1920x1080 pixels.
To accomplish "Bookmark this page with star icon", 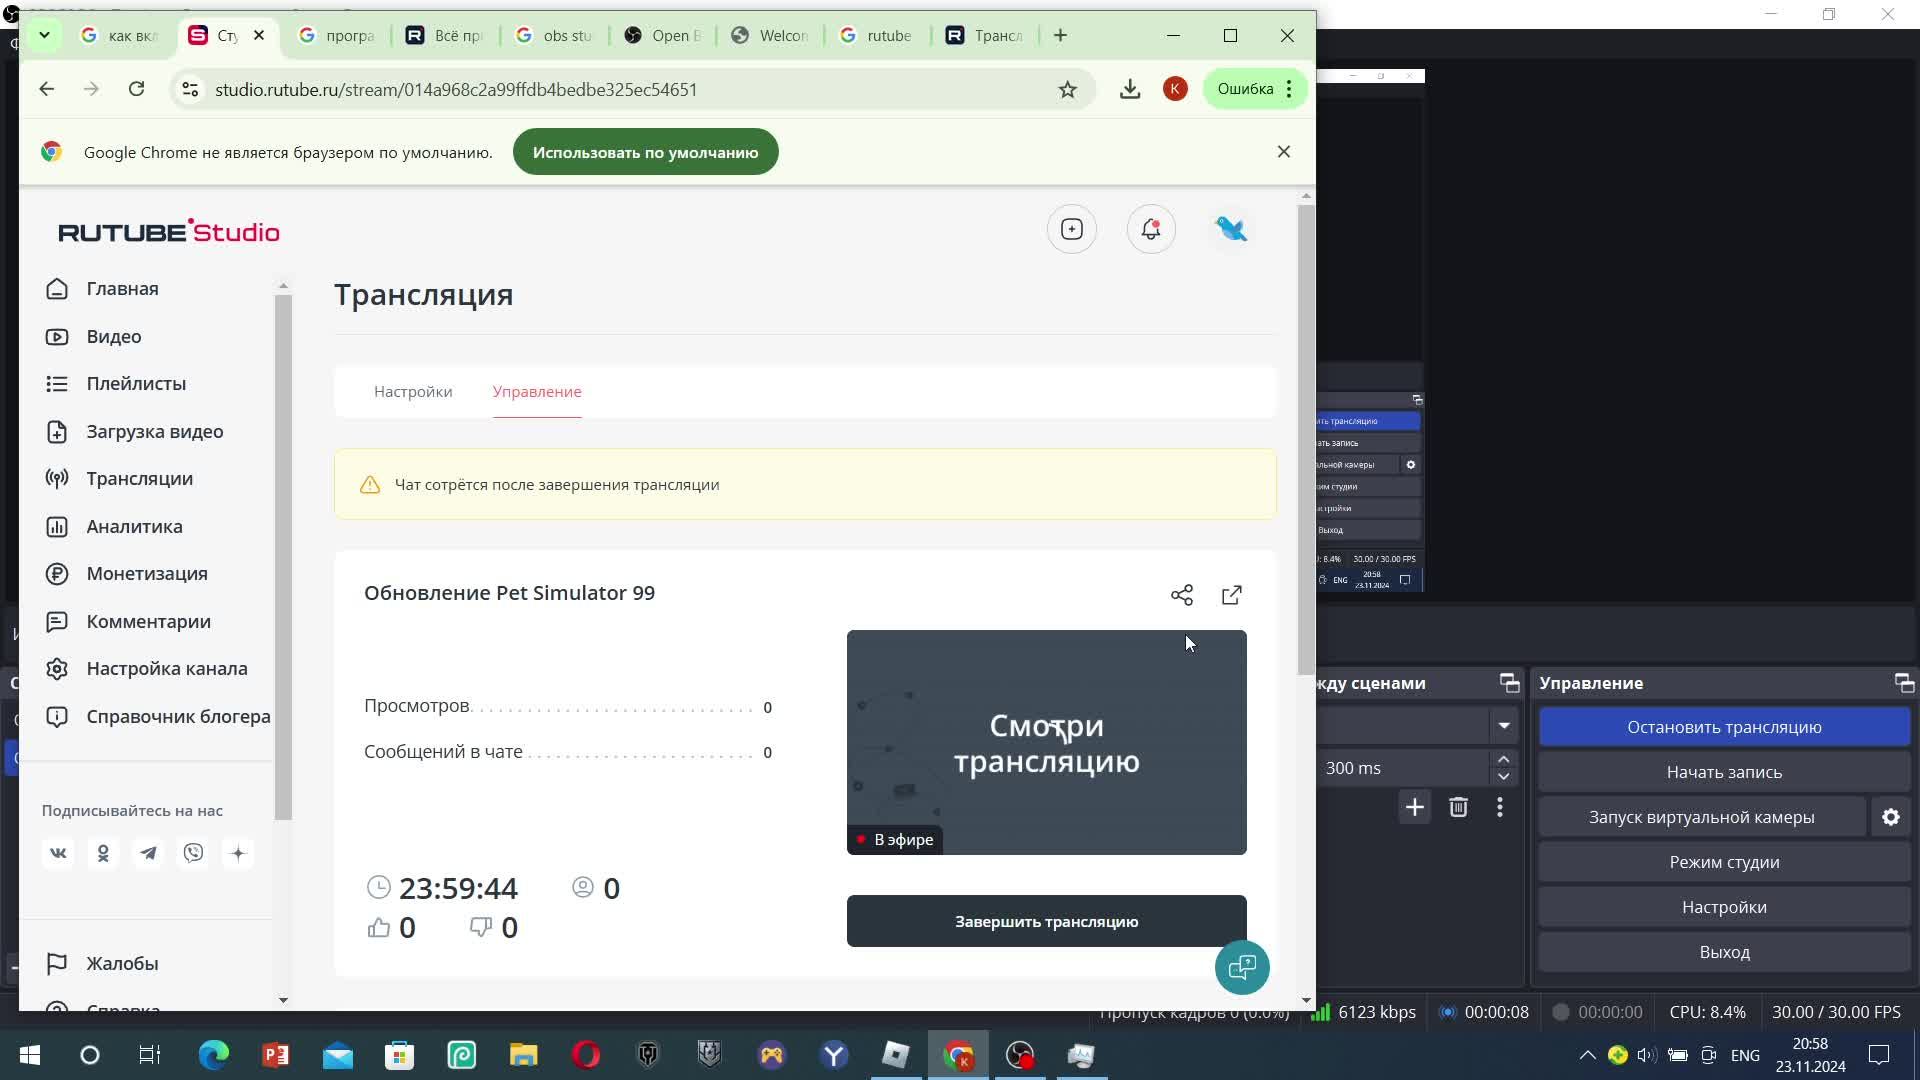I will [x=1068, y=90].
